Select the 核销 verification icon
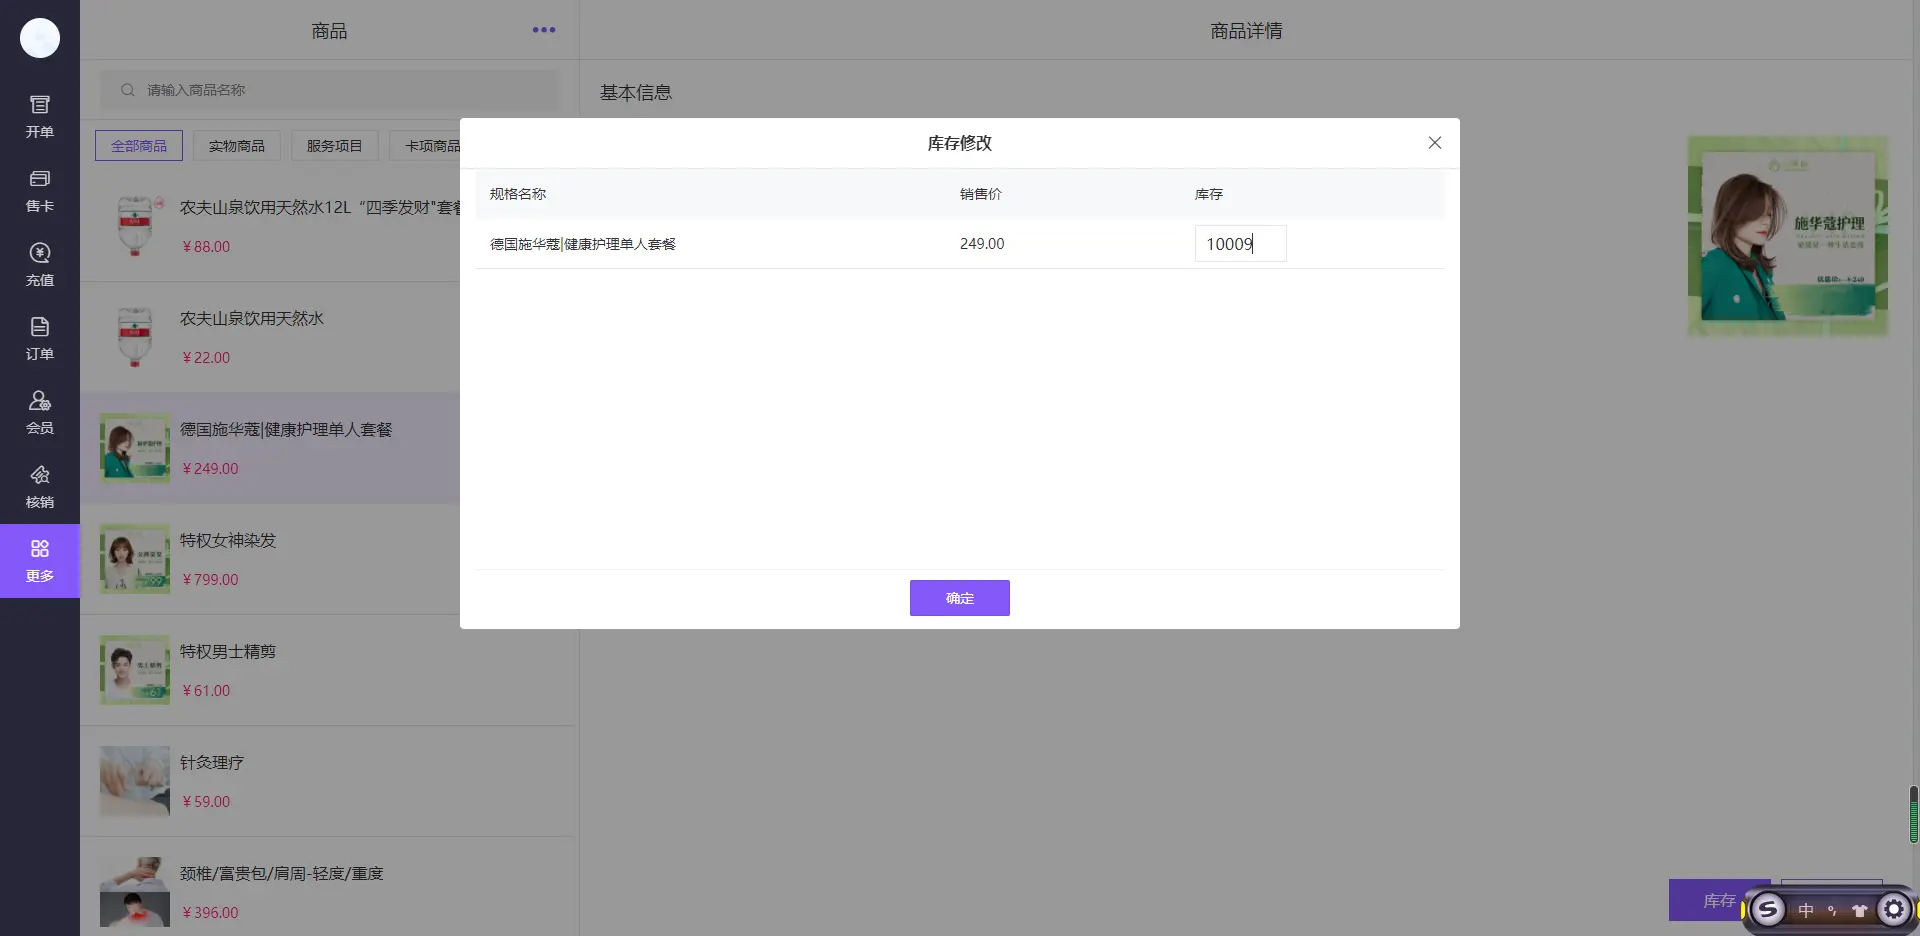1920x936 pixels. click(x=40, y=486)
